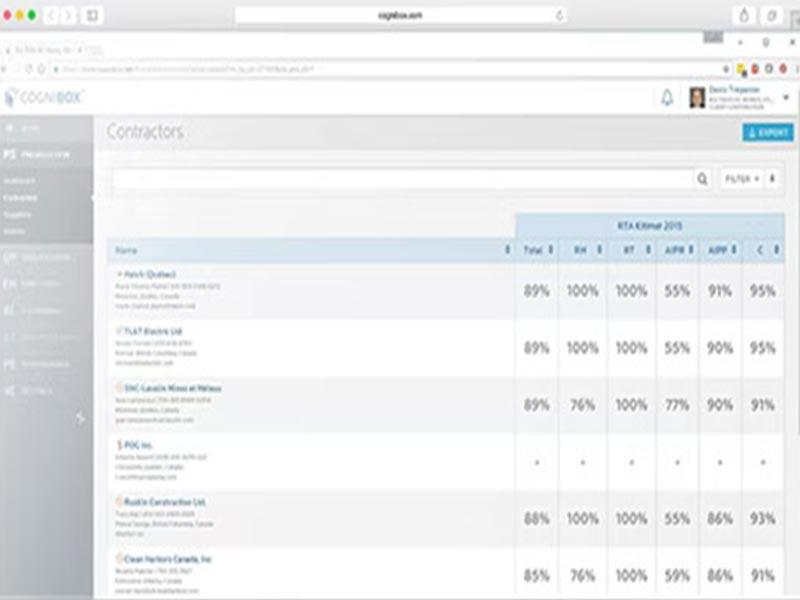Open the SNC-Lavalin Mines et Métaux link
Viewport: 800px width, 600px height.
pos(172,388)
